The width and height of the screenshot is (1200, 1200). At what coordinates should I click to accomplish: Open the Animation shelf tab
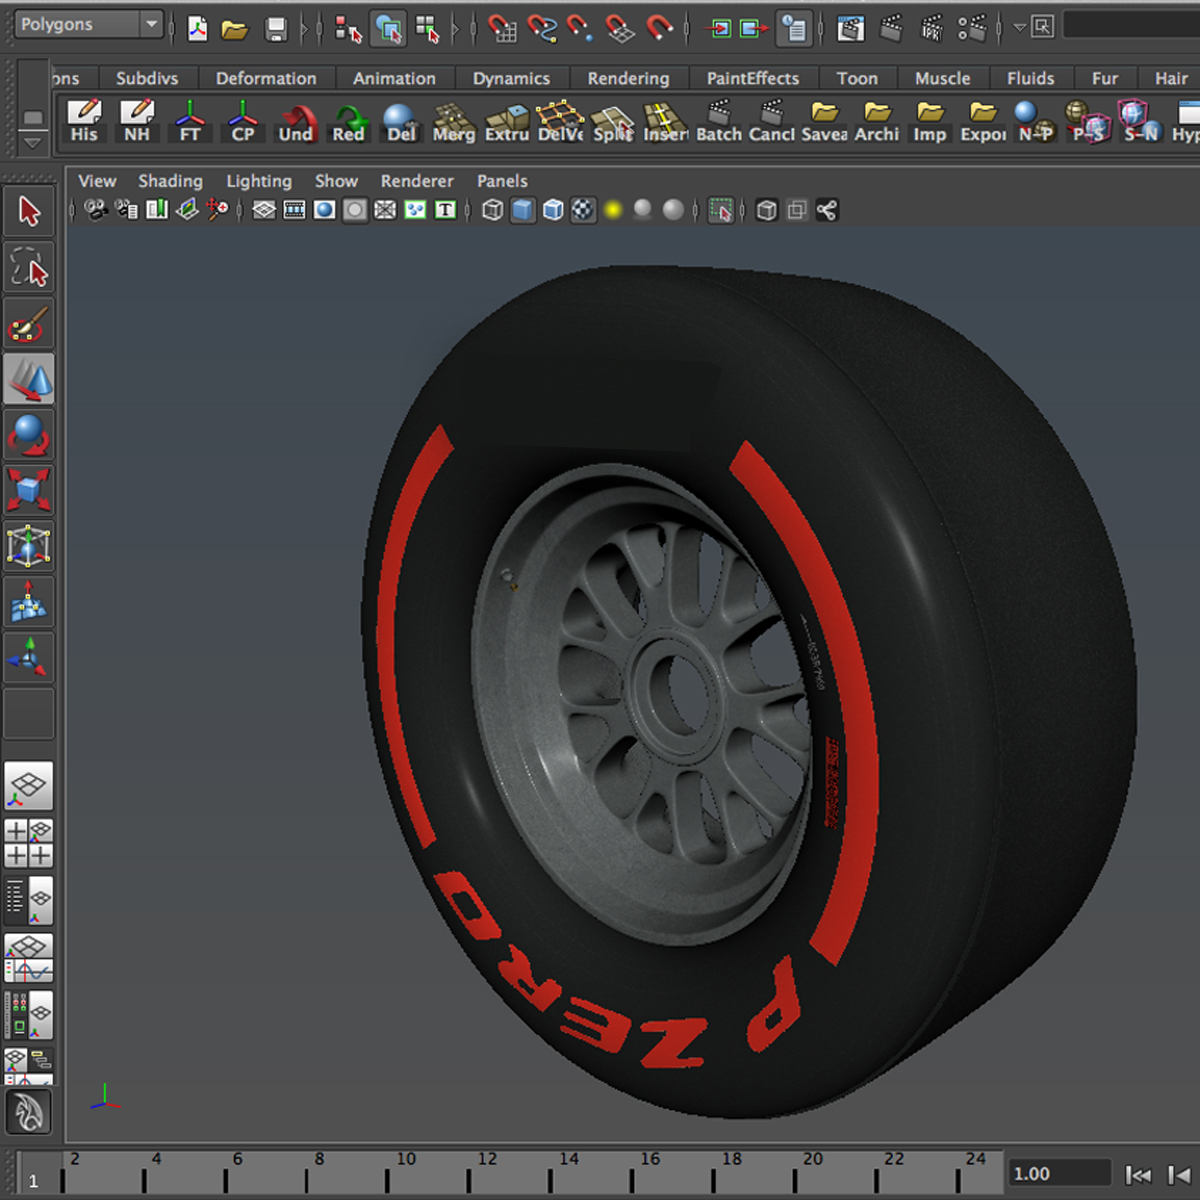[x=394, y=78]
